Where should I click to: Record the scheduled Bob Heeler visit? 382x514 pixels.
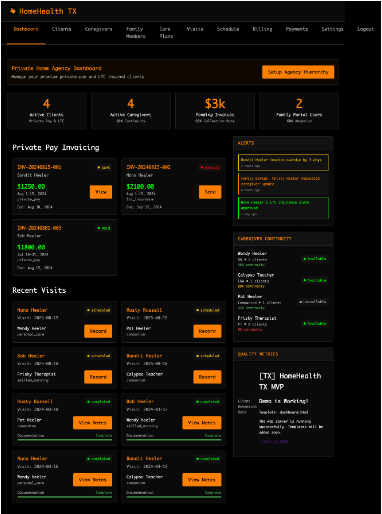(98, 377)
